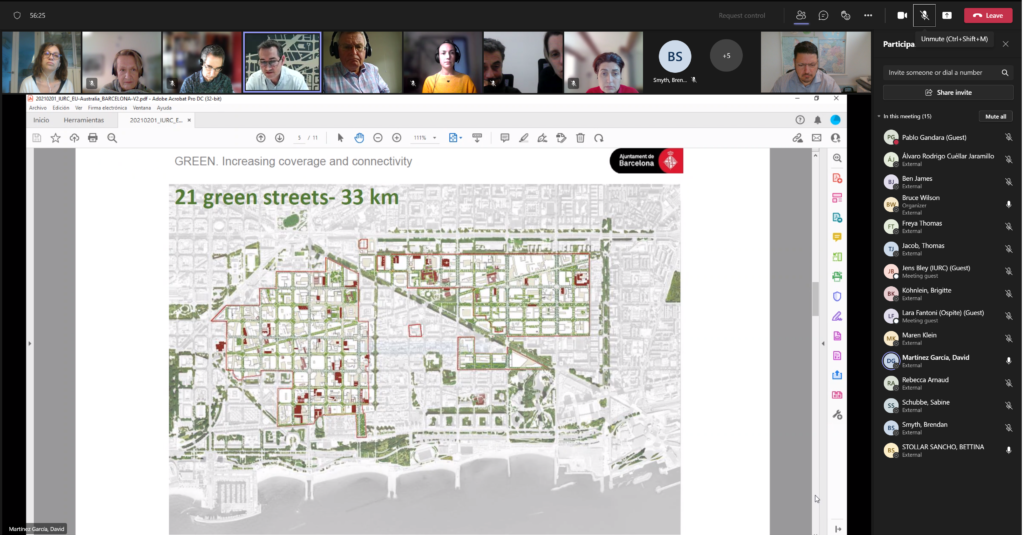1024x535 pixels.
Task: Open the reactions icon in the toolbar
Action: coord(845,15)
